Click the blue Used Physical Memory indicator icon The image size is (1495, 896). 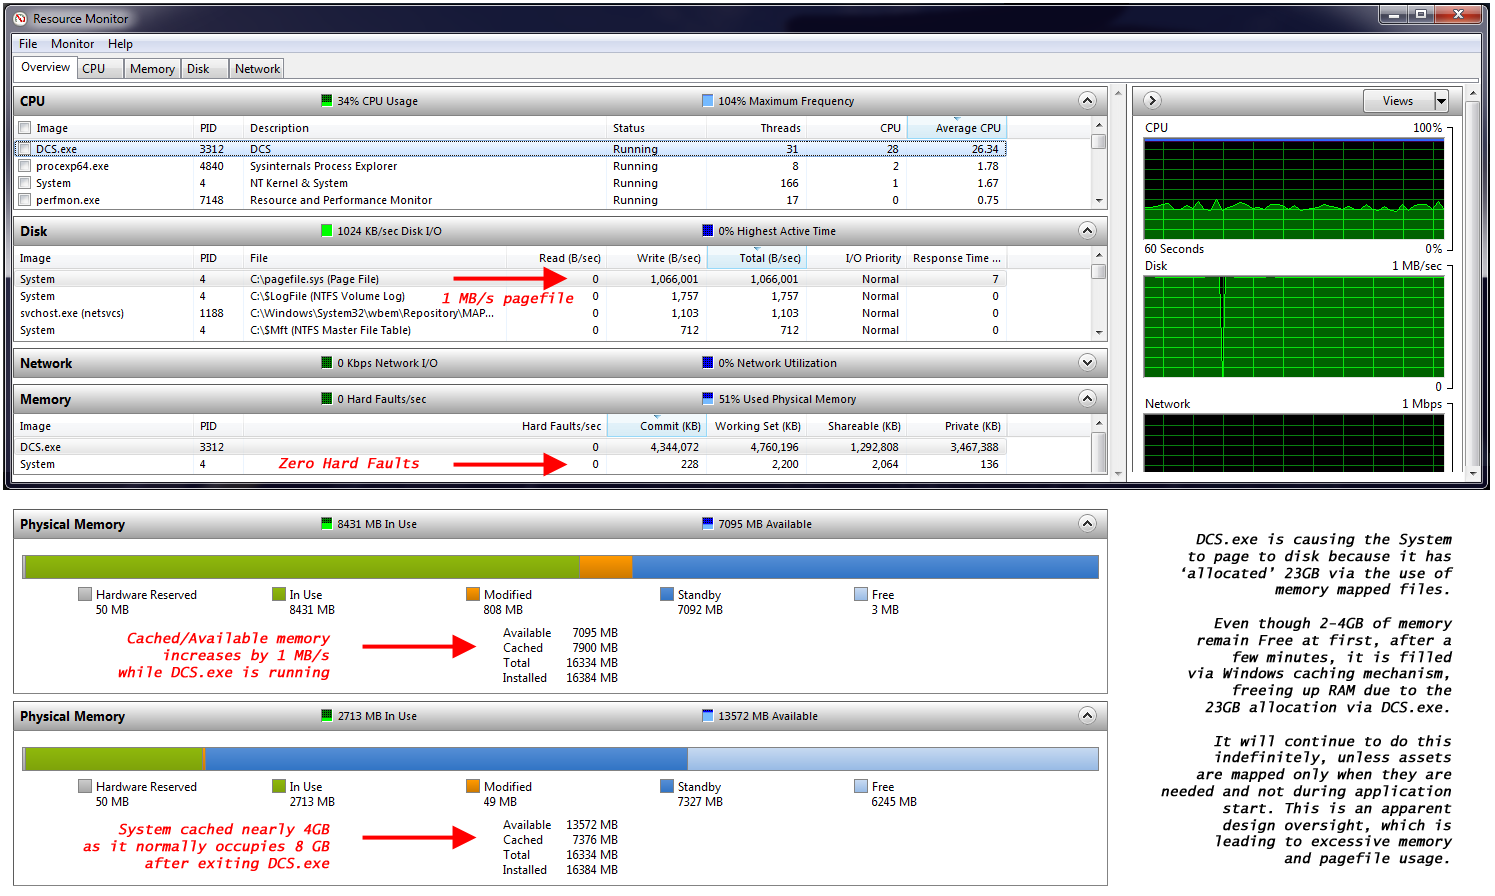point(708,399)
